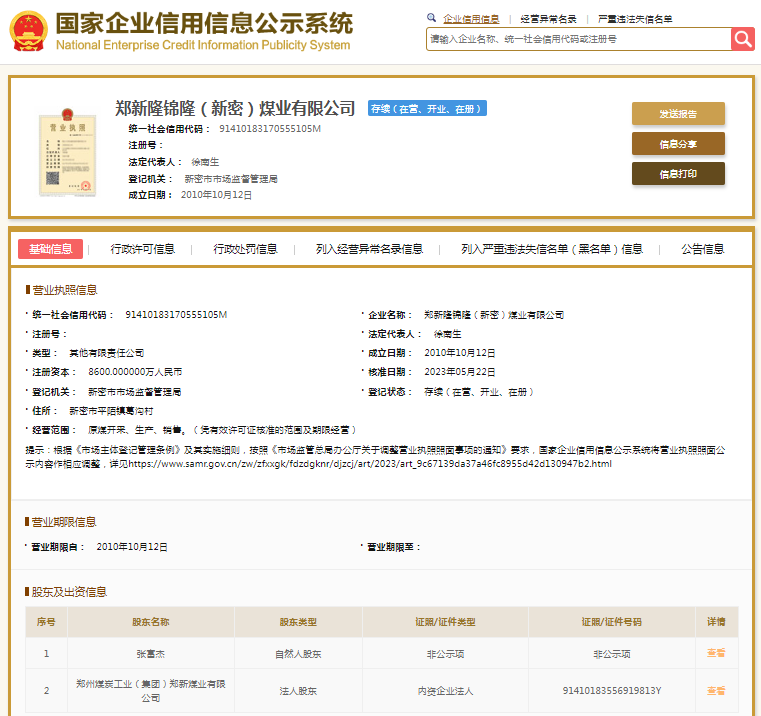Screen dimensions: 761x716
Task: Select the 基础信息 tab
Action: point(50,249)
